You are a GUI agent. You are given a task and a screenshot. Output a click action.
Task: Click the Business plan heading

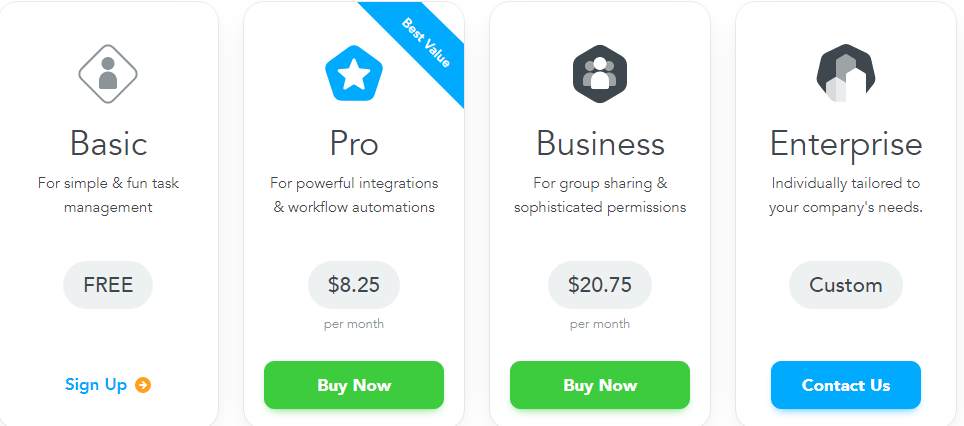599,144
